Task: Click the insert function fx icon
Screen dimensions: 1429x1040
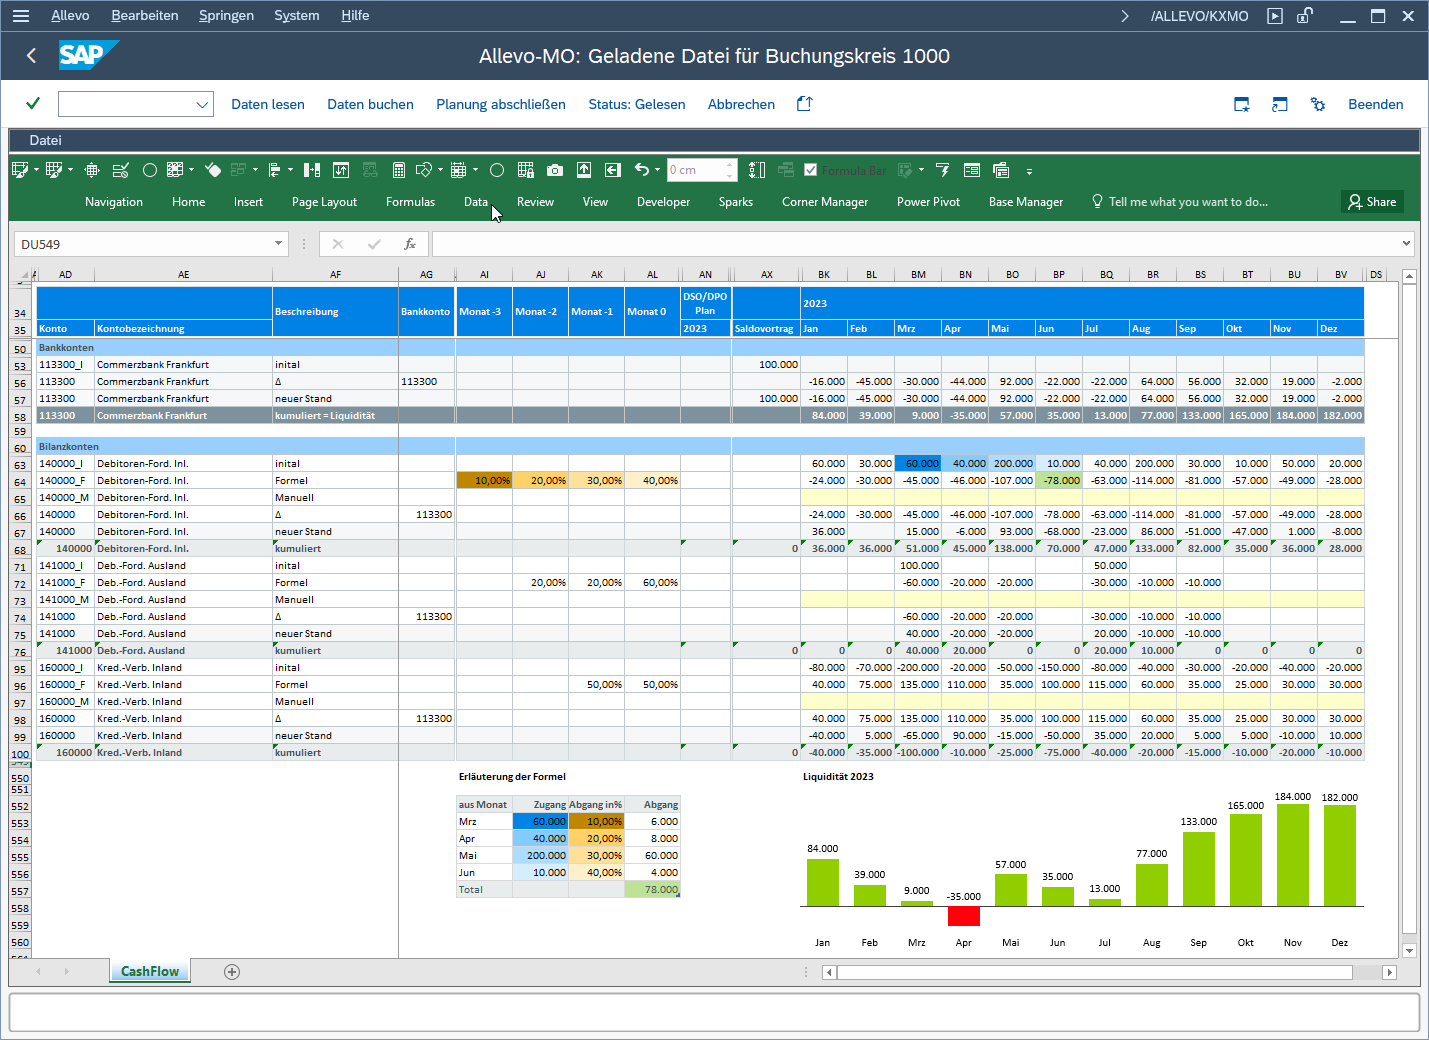Action: point(410,244)
